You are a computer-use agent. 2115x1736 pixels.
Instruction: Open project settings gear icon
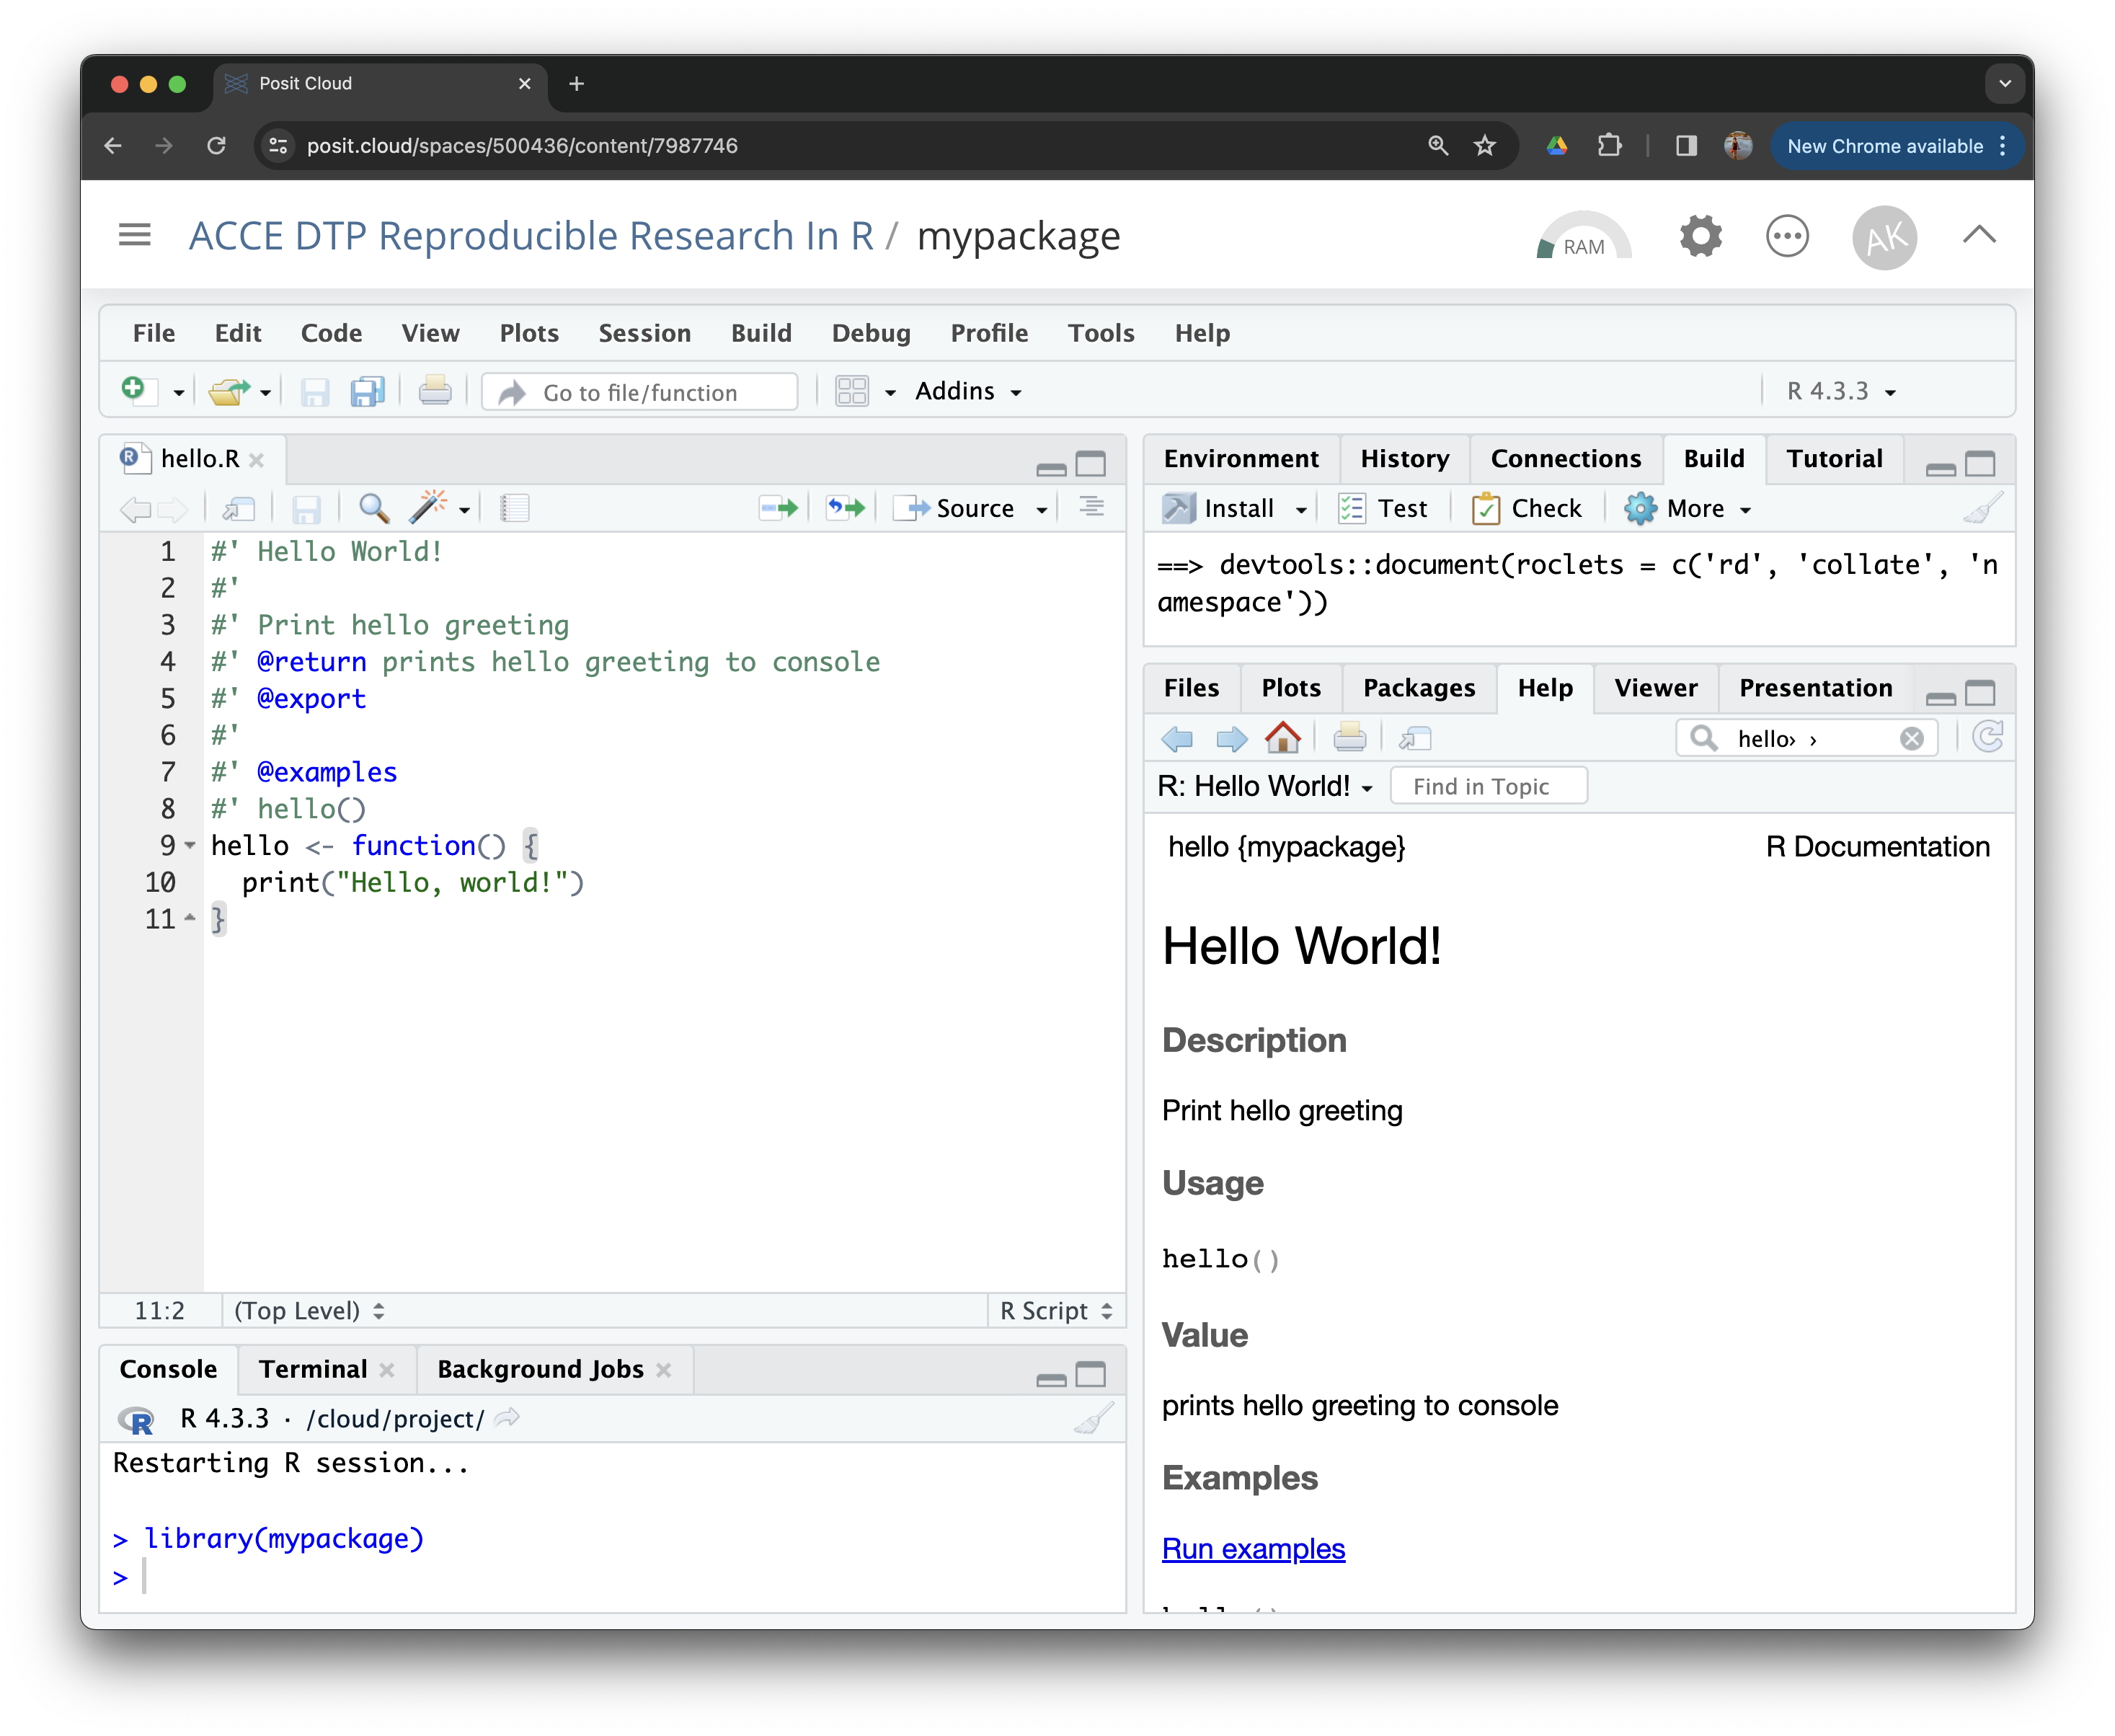(x=1700, y=237)
